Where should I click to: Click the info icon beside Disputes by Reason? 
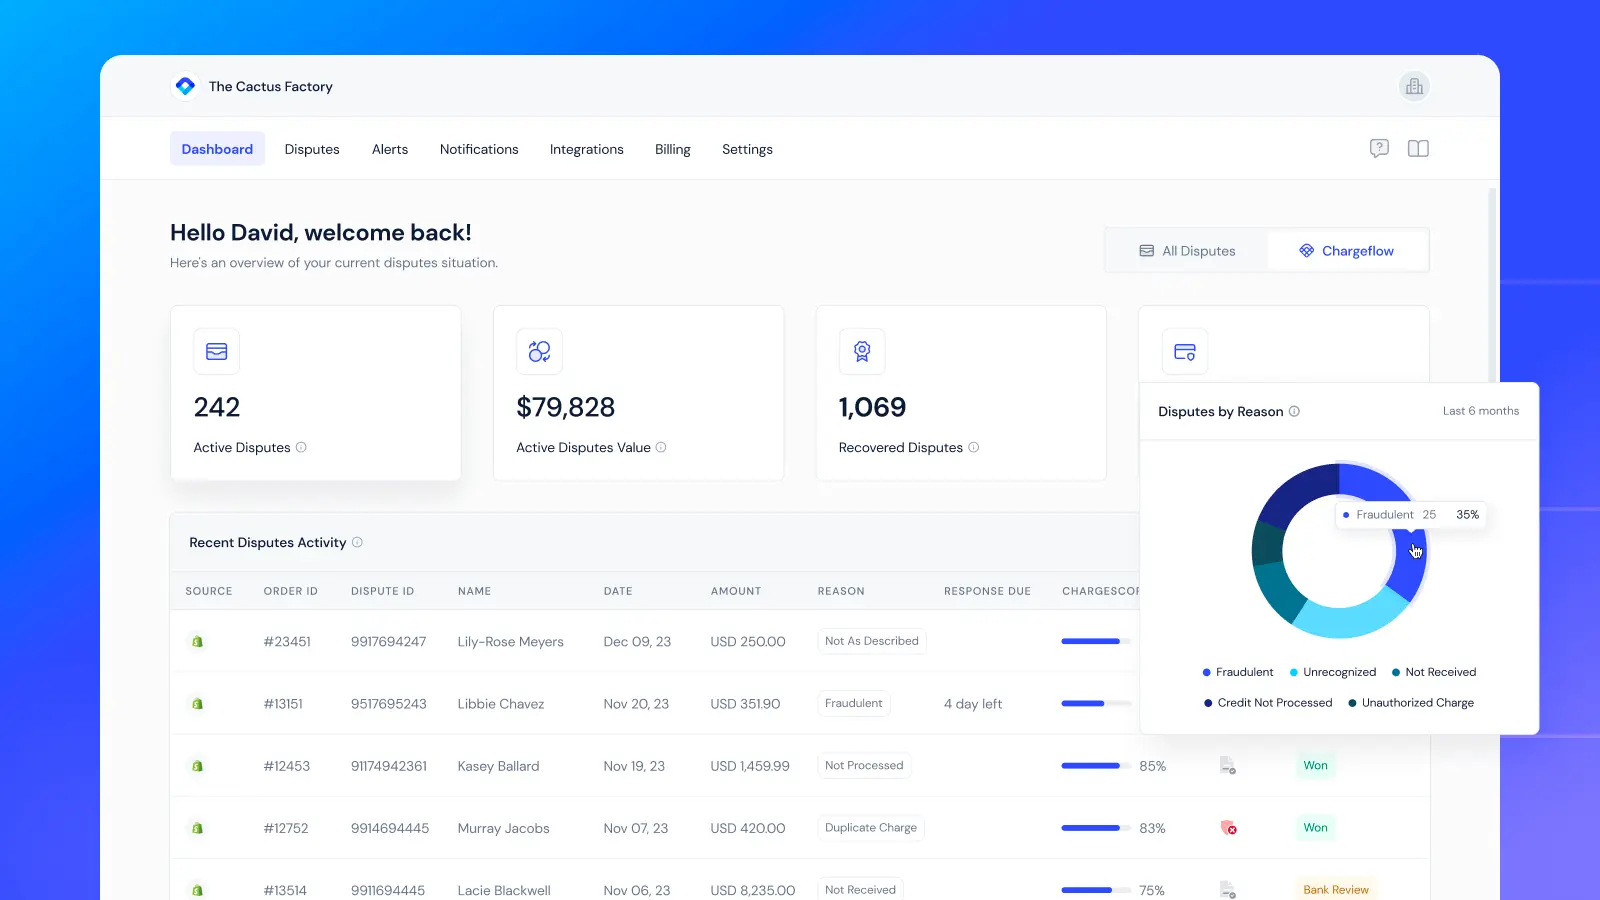(x=1295, y=411)
